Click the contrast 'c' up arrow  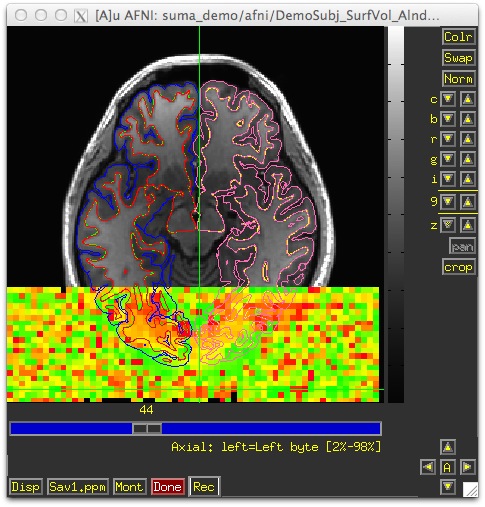pos(467,99)
